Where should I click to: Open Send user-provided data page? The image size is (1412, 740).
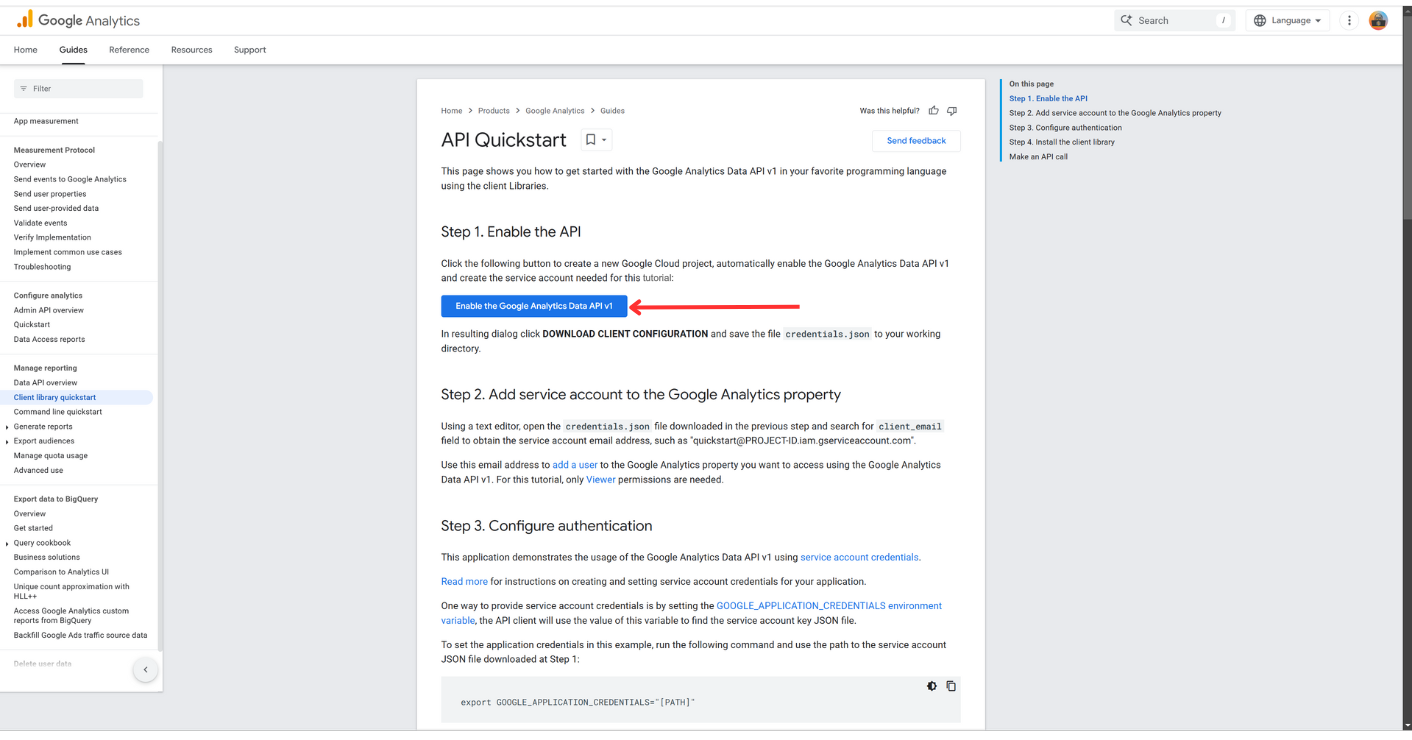tap(56, 209)
